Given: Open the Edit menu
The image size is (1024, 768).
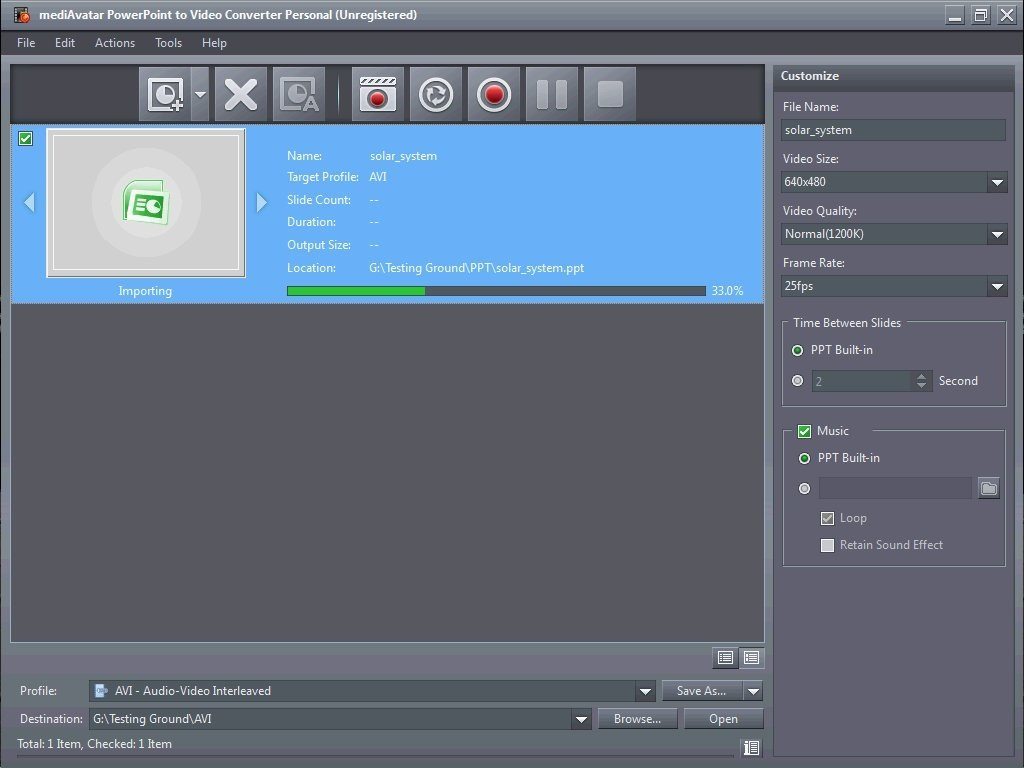Looking at the screenshot, I should [65, 42].
